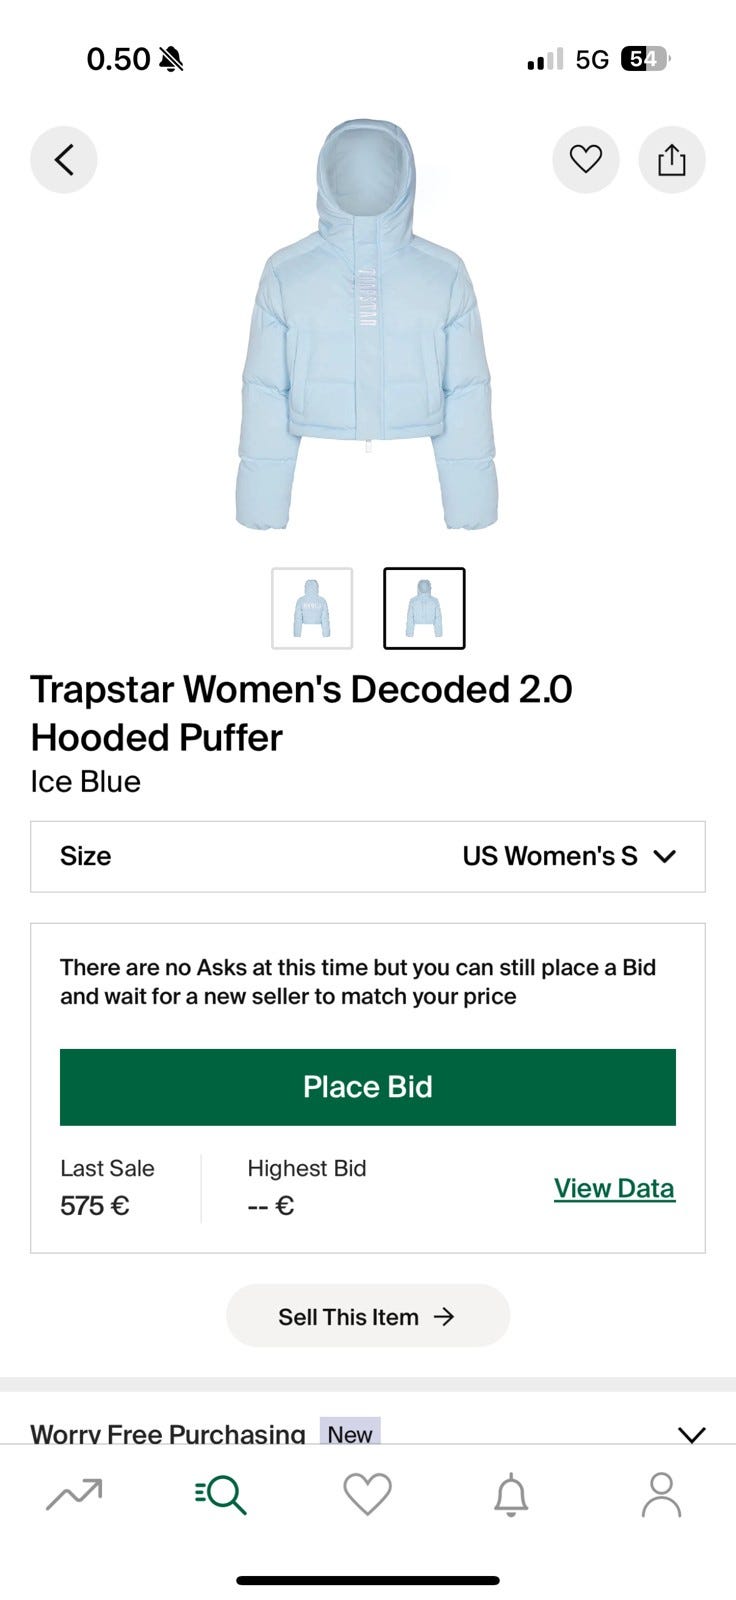
Task: Open the share sheet icon
Action: coord(672,160)
